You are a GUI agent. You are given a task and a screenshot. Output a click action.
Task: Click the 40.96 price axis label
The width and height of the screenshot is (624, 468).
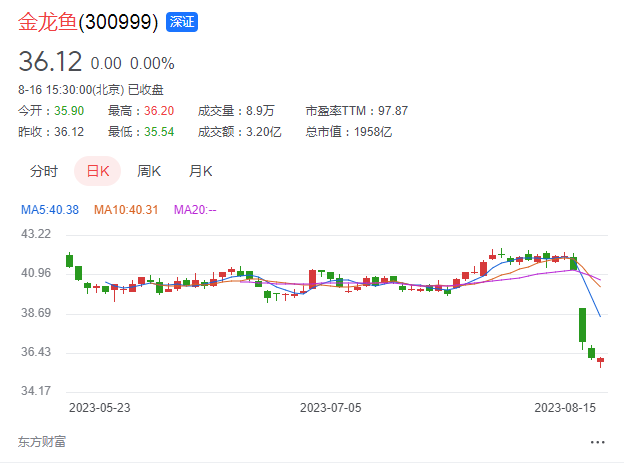tap(36, 273)
